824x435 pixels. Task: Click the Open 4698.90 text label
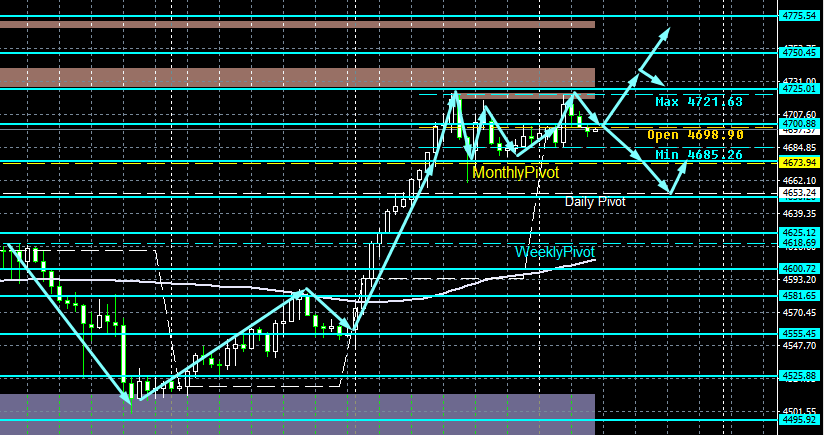coord(695,135)
